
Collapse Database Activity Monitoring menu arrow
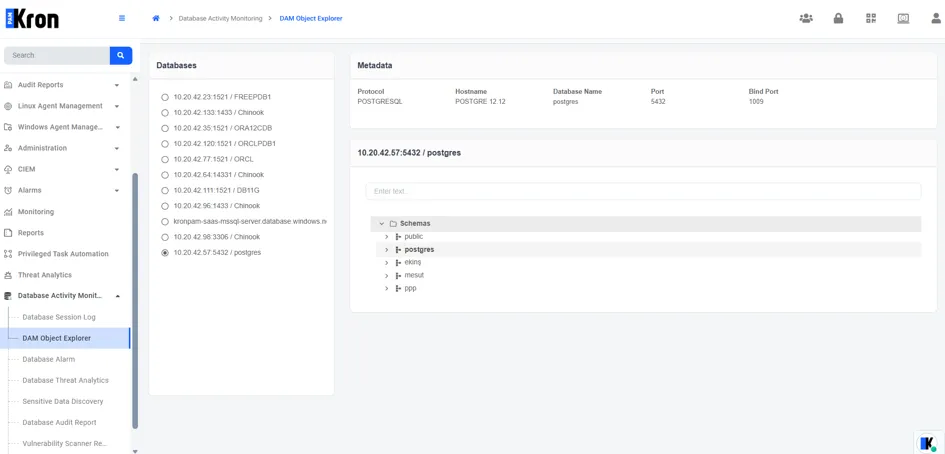pos(118,296)
